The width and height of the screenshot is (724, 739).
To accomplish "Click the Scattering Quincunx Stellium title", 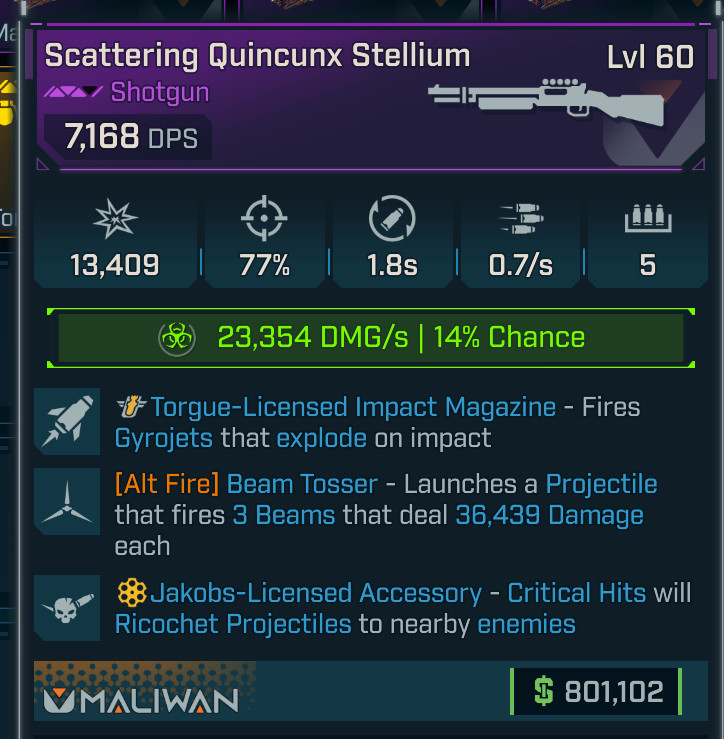I will (257, 56).
